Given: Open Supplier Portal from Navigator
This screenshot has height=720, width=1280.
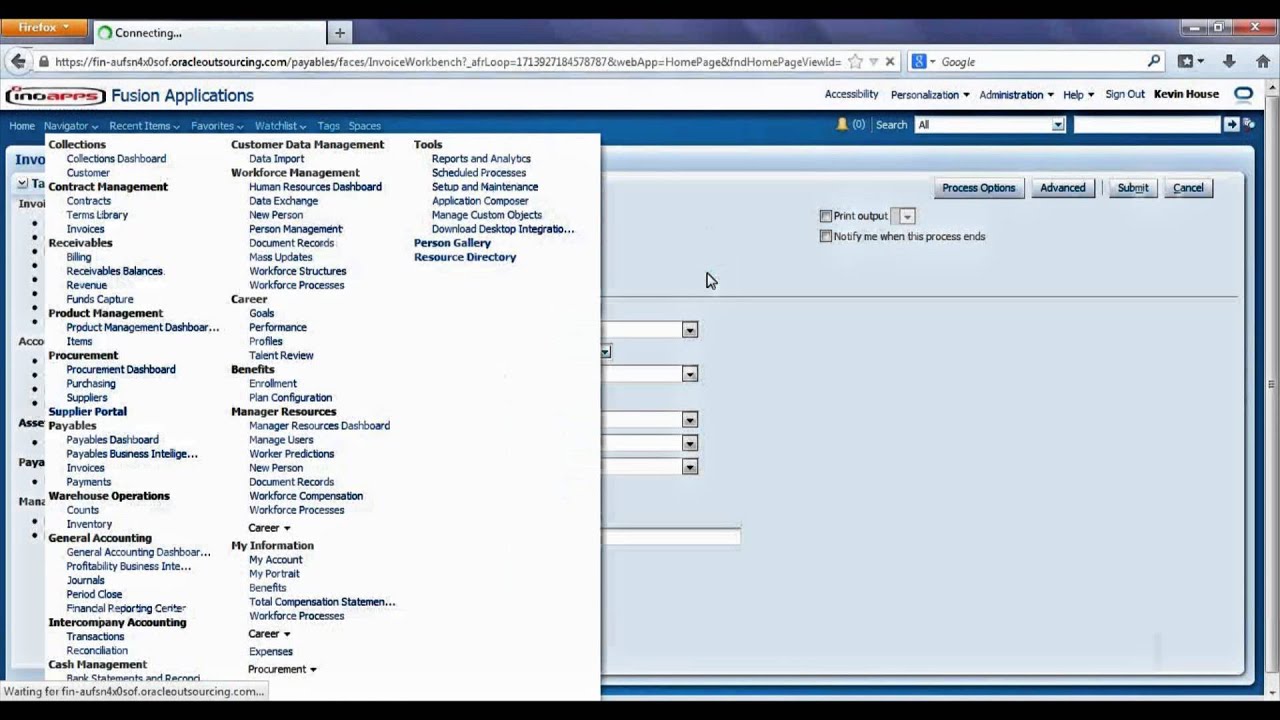Looking at the screenshot, I should pyautogui.click(x=87, y=412).
